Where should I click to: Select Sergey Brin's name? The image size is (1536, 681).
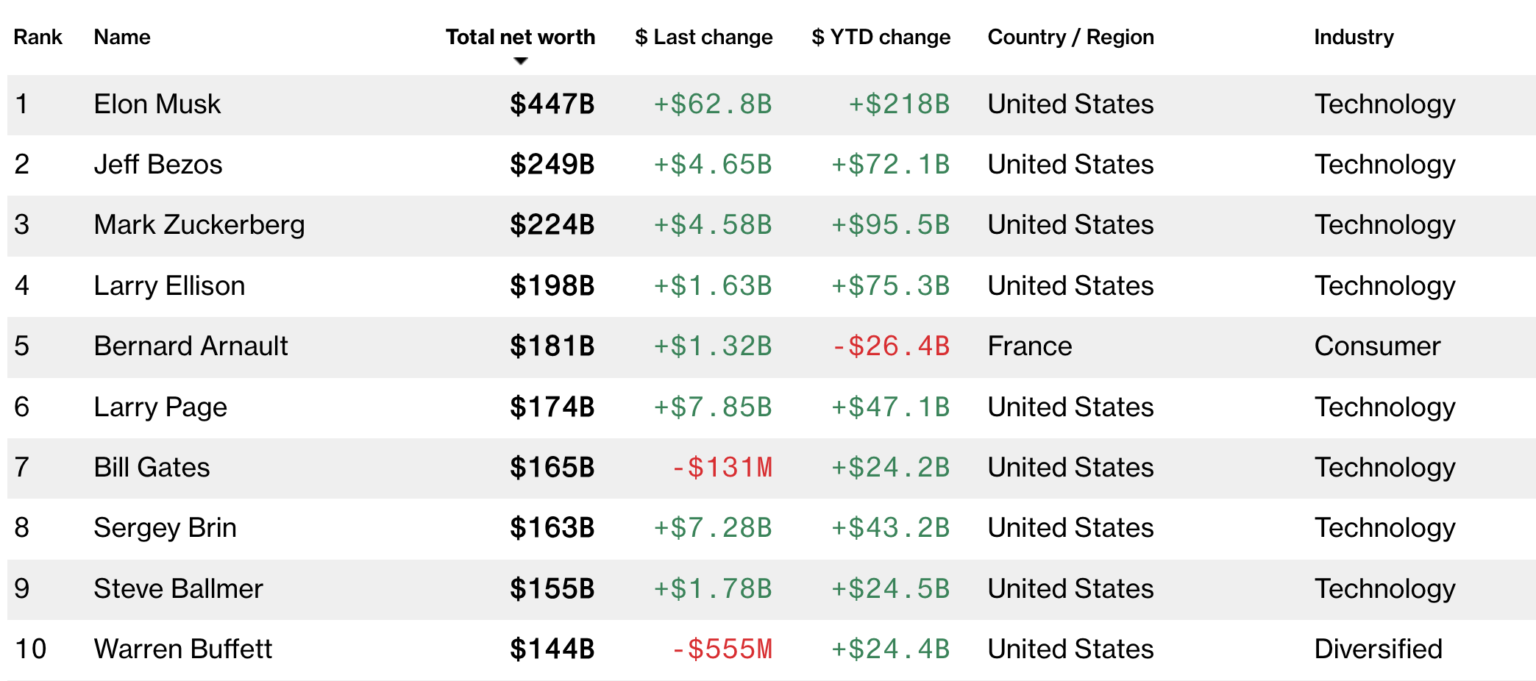(x=165, y=528)
